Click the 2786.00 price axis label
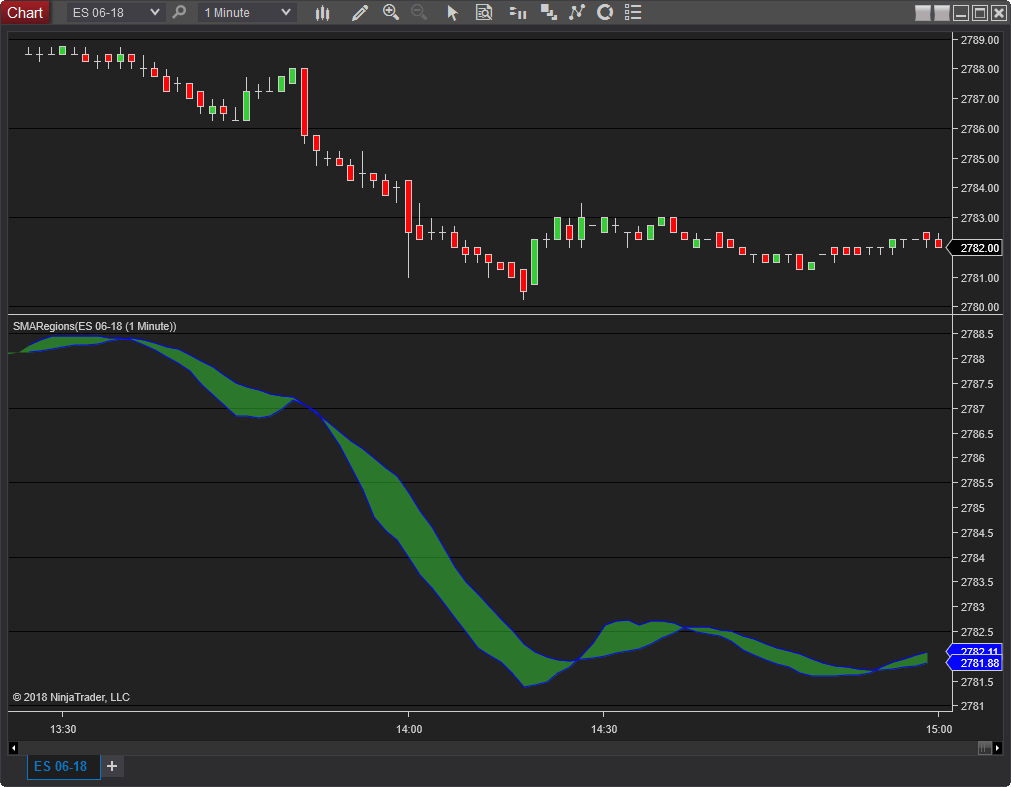The image size is (1011, 787). (979, 129)
